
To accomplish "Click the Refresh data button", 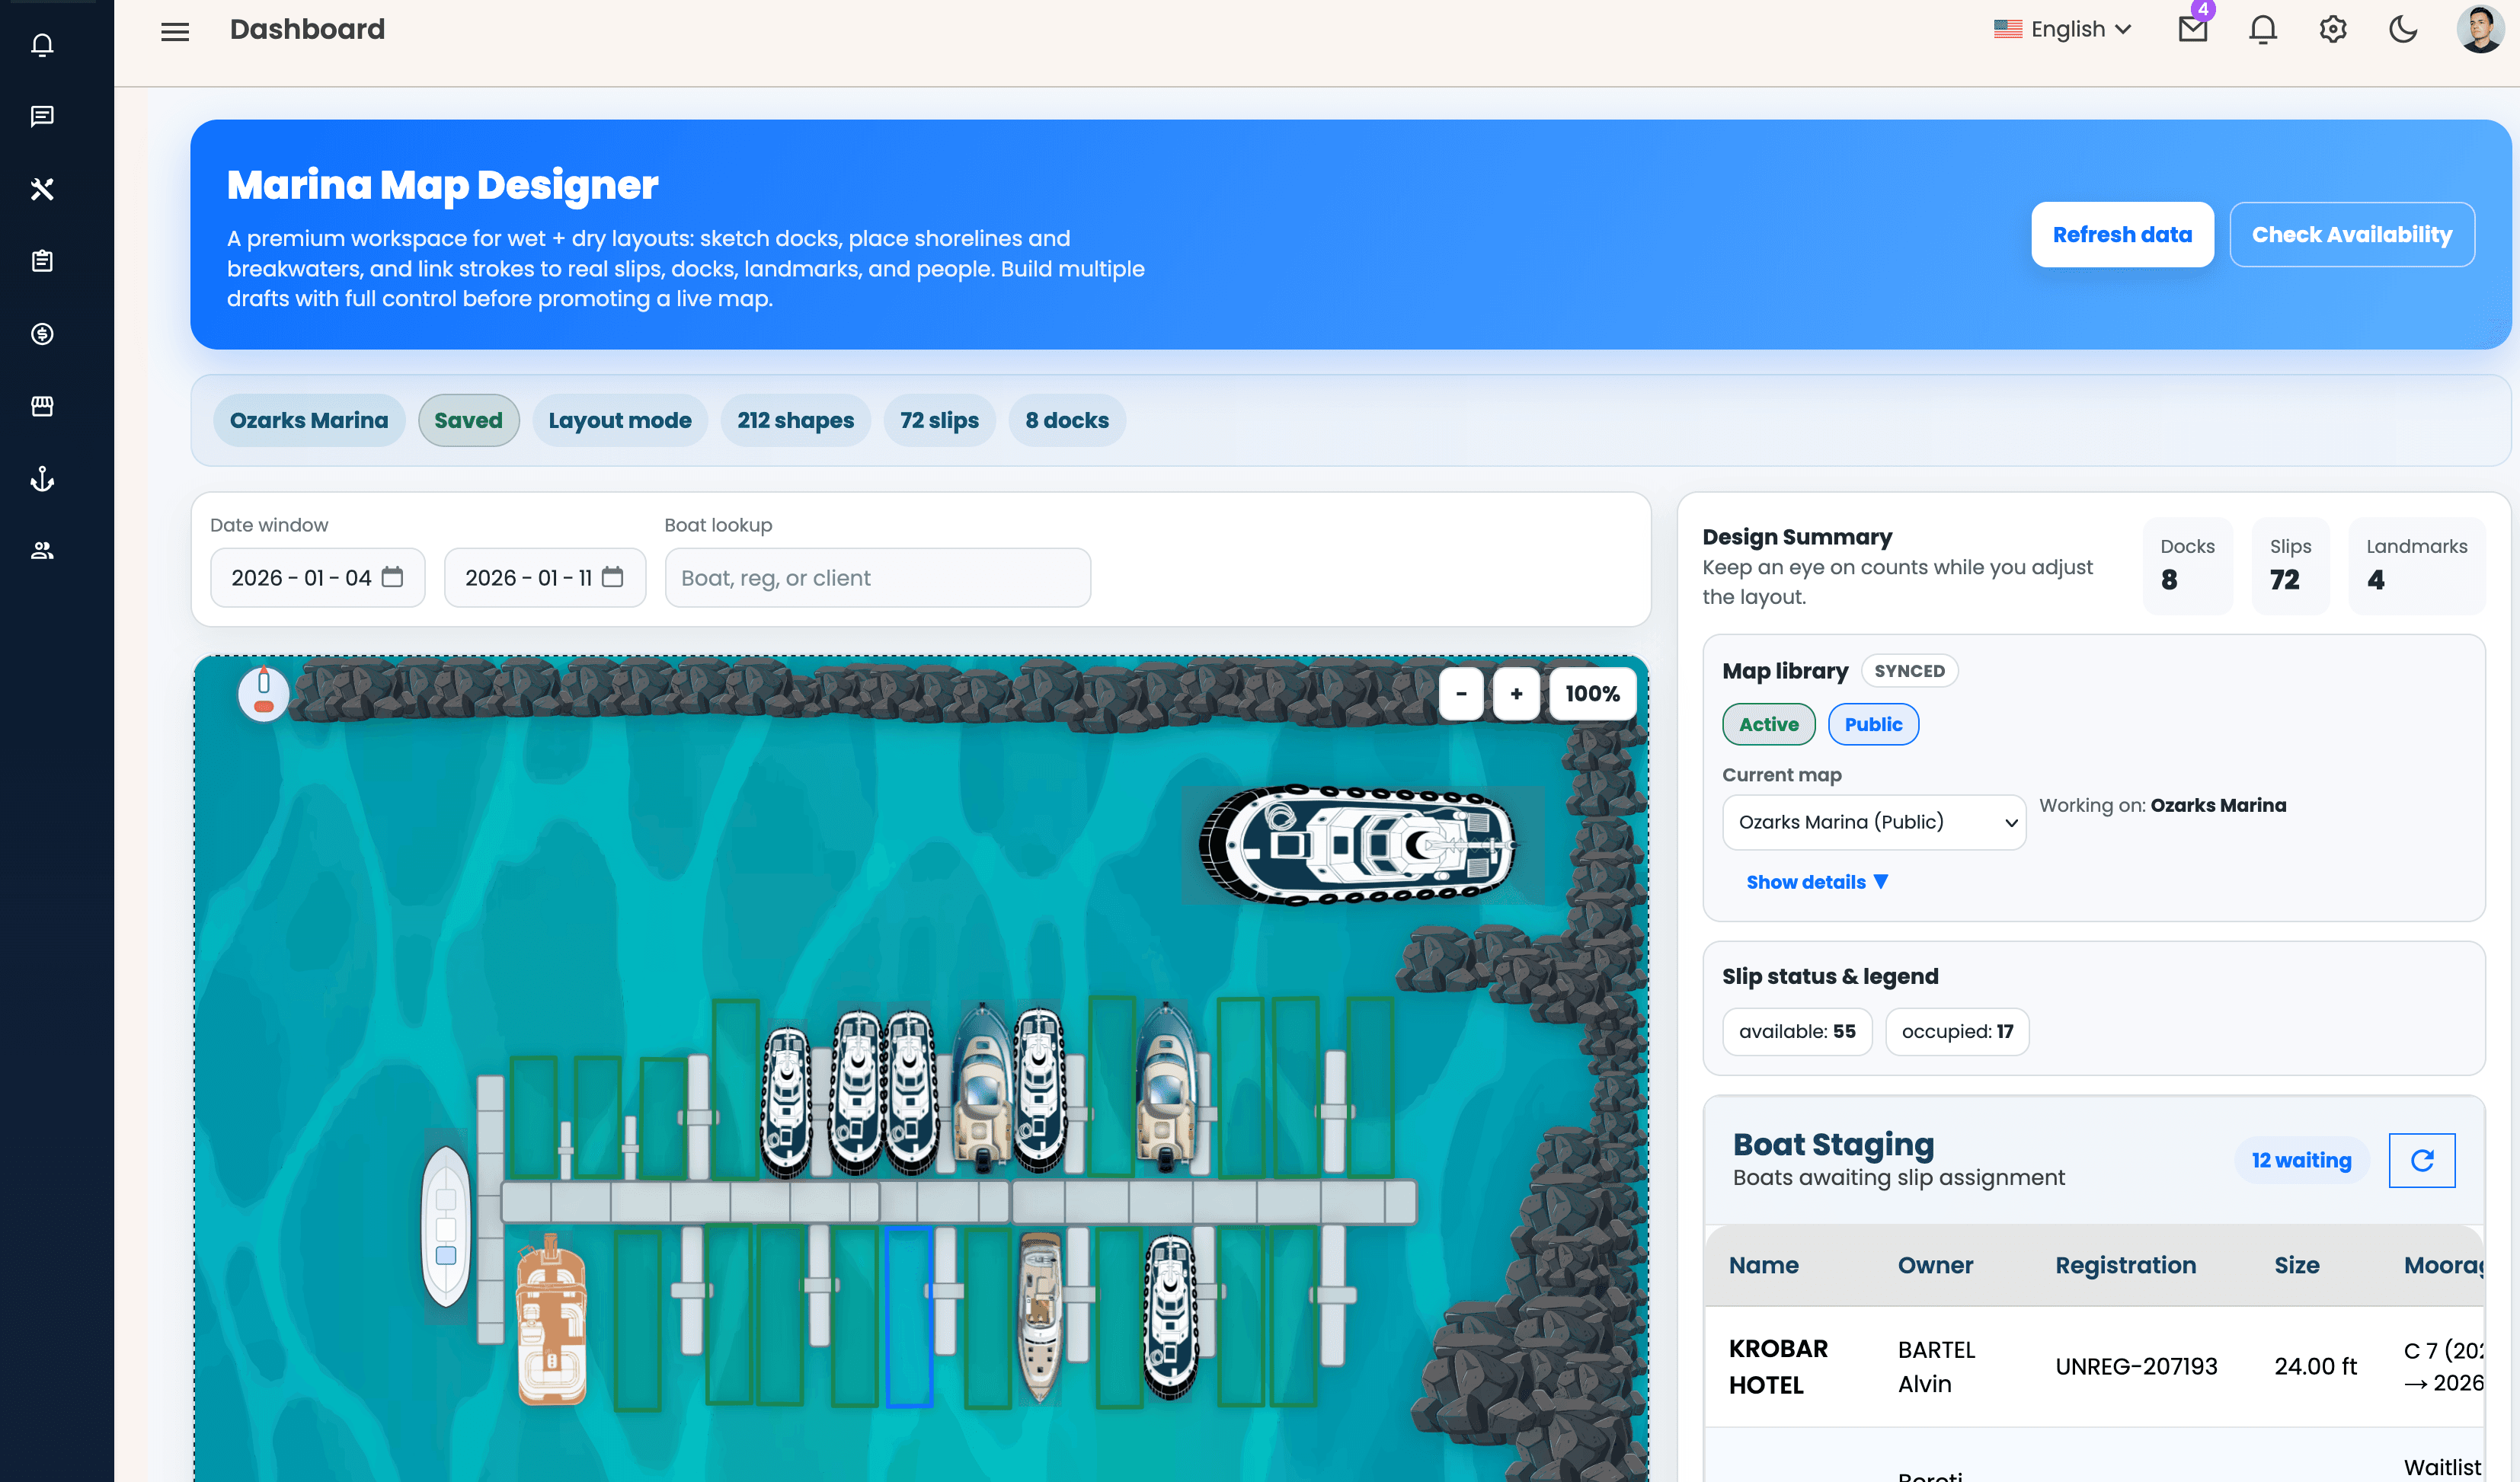I will tap(2121, 234).
